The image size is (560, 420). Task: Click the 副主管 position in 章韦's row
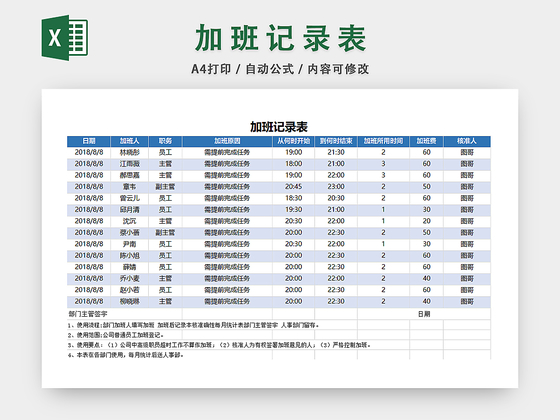tap(165, 187)
